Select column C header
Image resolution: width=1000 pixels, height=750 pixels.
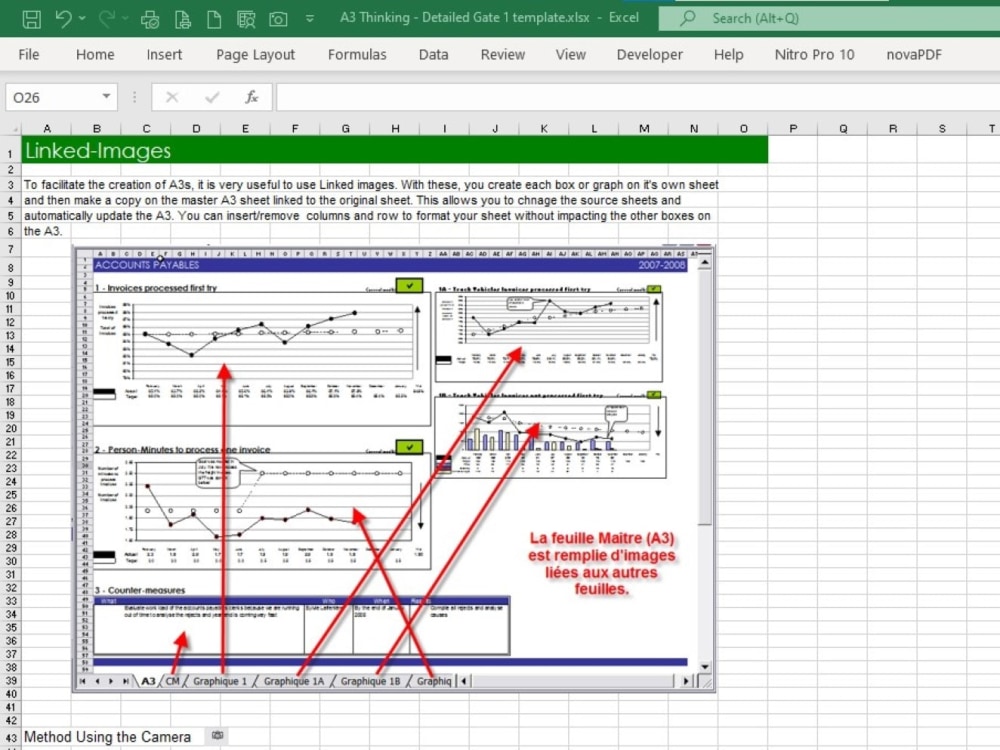146,129
